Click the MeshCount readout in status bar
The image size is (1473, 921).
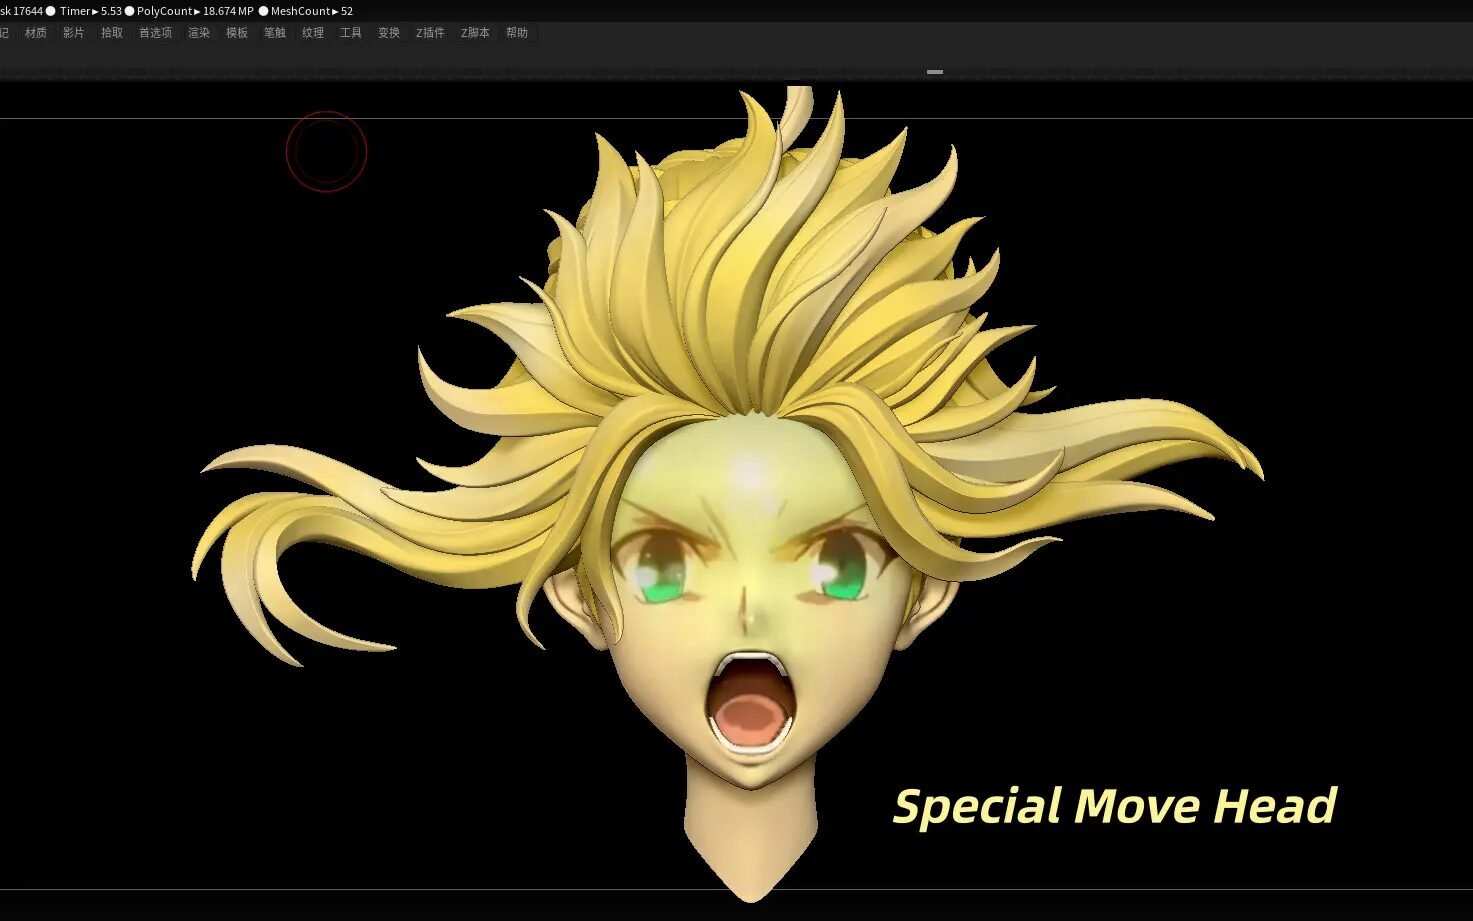pyautogui.click(x=311, y=11)
